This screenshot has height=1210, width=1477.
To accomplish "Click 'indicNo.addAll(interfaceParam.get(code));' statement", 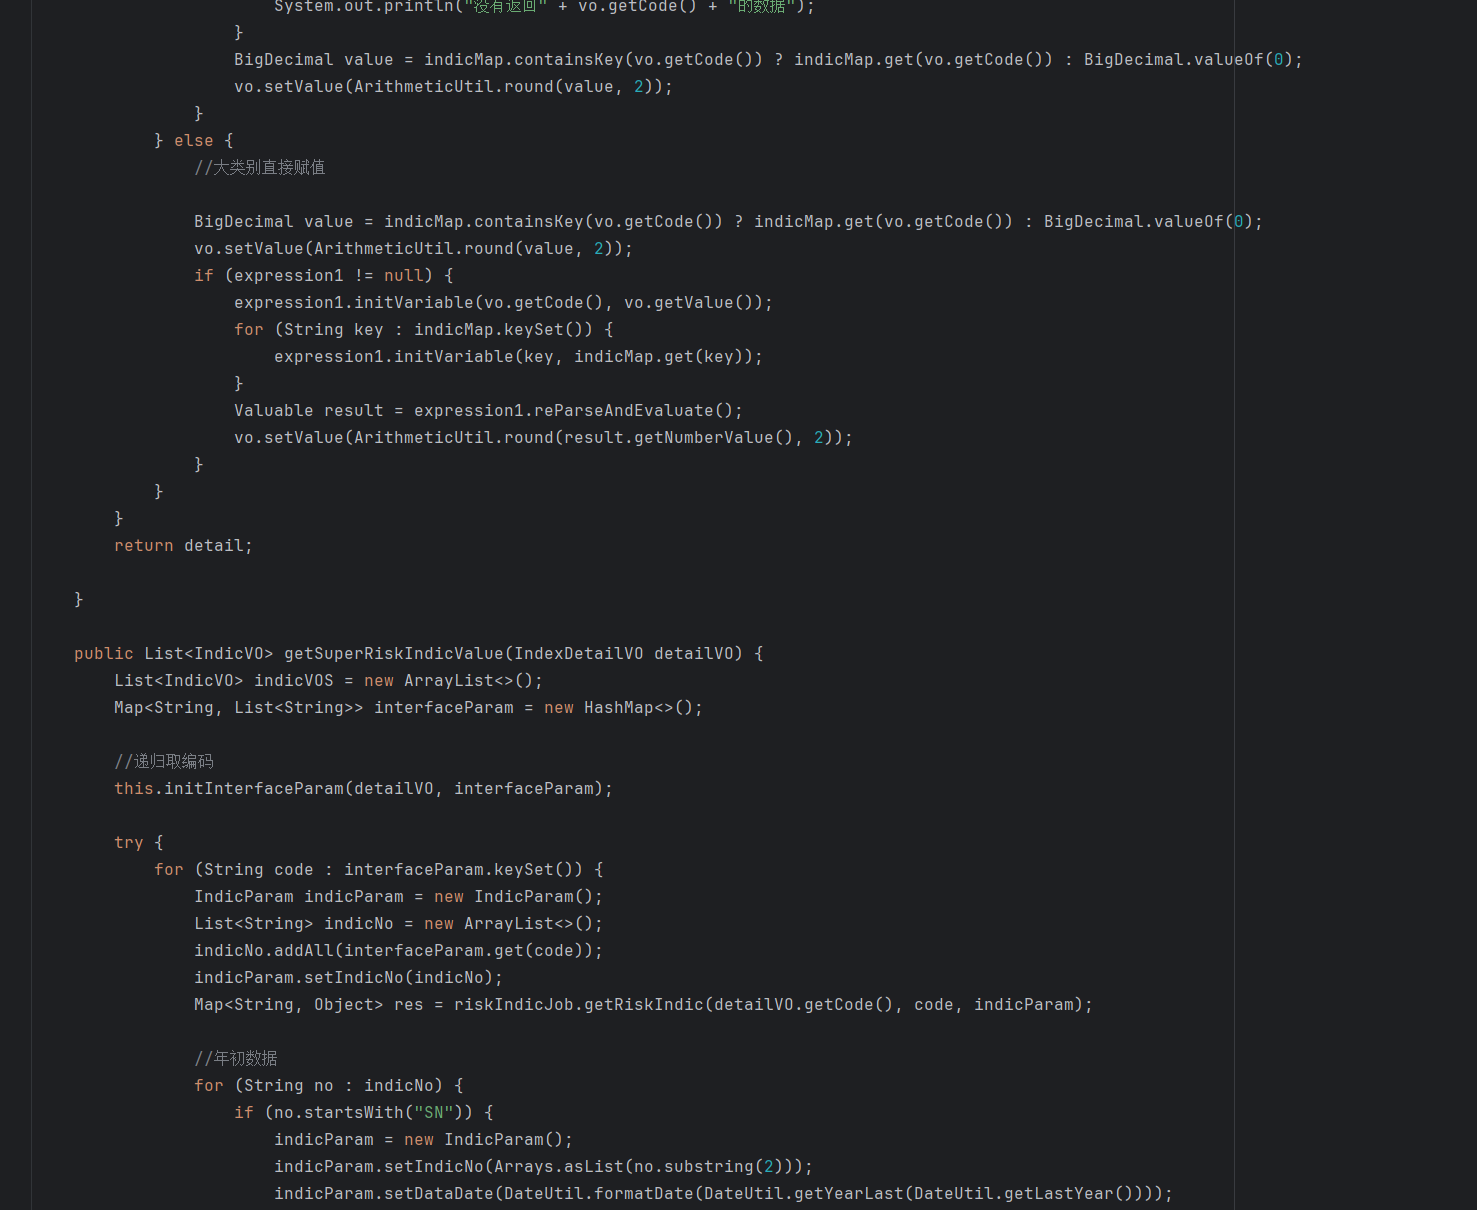I will tap(399, 951).
